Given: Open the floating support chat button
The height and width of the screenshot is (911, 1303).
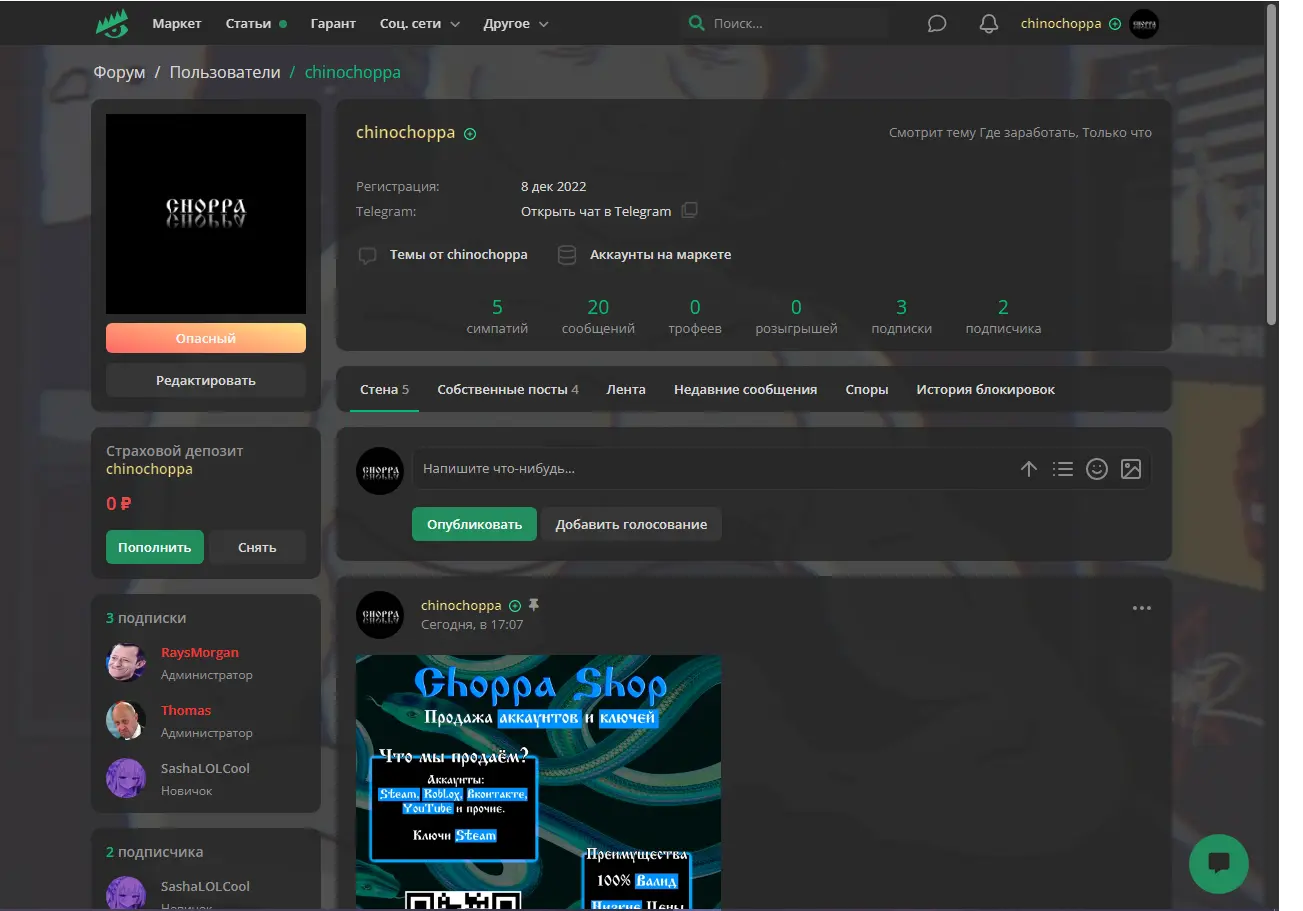Looking at the screenshot, I should coord(1219,864).
